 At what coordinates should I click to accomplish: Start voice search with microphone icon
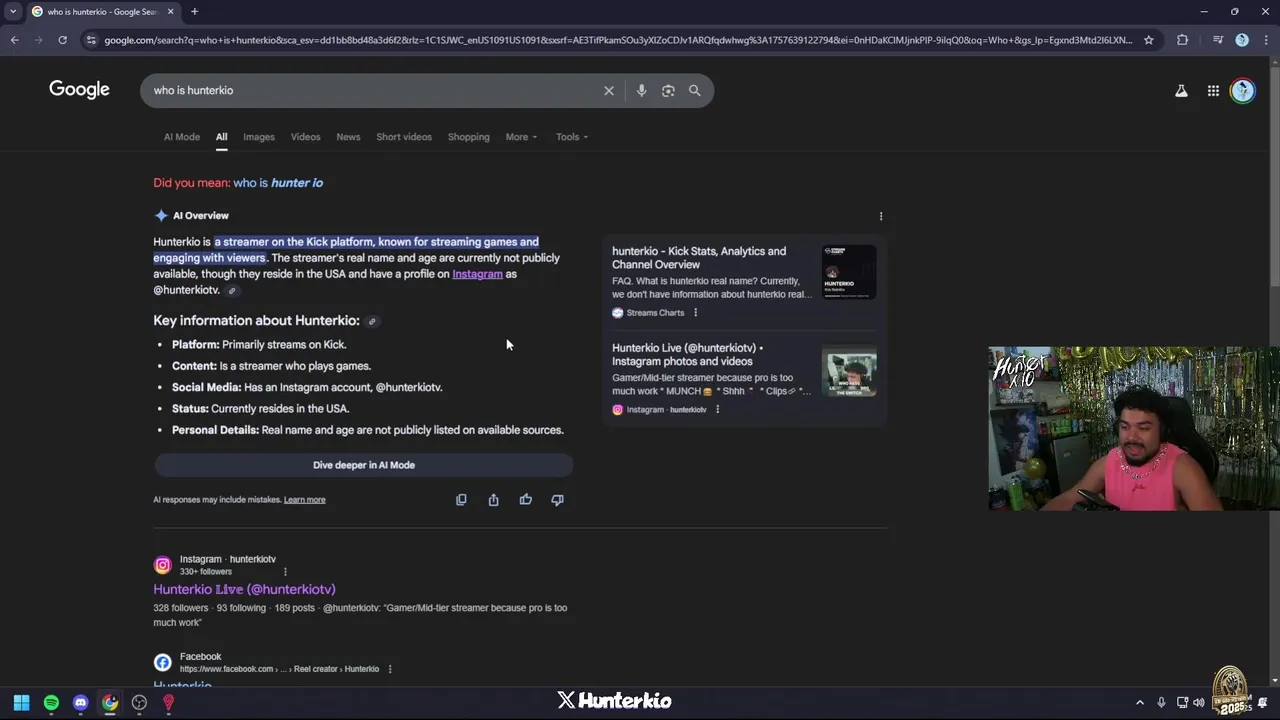coord(641,90)
